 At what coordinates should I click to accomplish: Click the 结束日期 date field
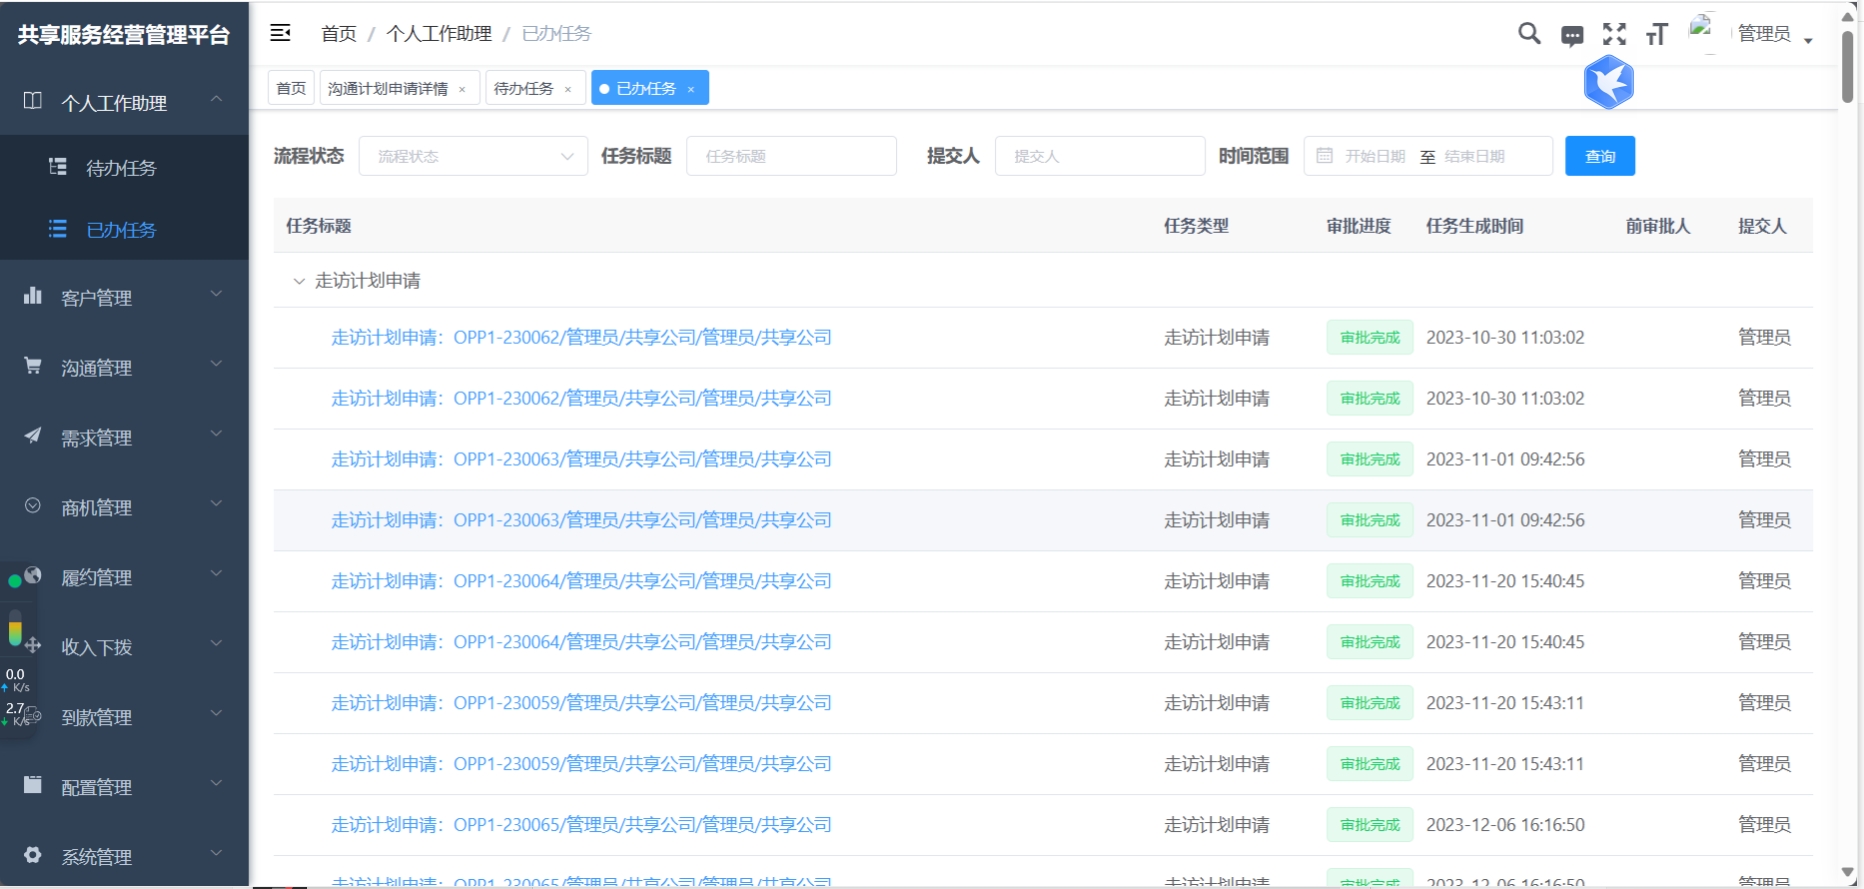(x=1475, y=156)
